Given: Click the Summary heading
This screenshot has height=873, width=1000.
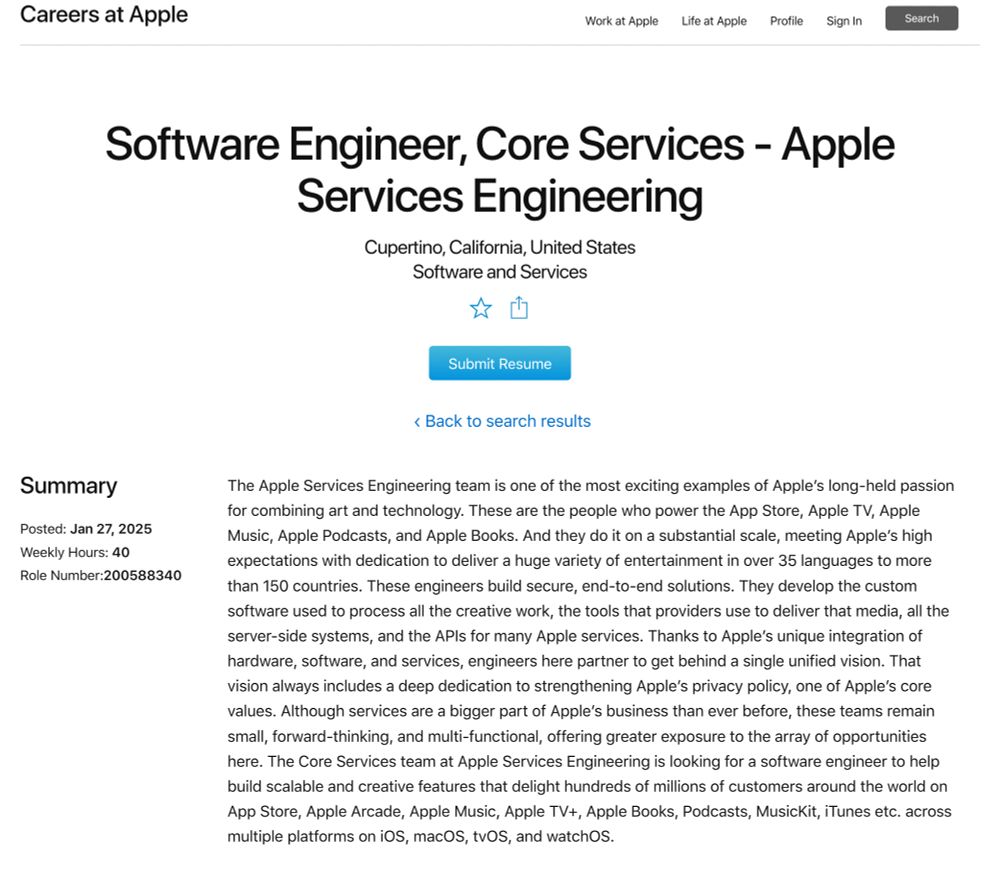Looking at the screenshot, I should click(68, 486).
